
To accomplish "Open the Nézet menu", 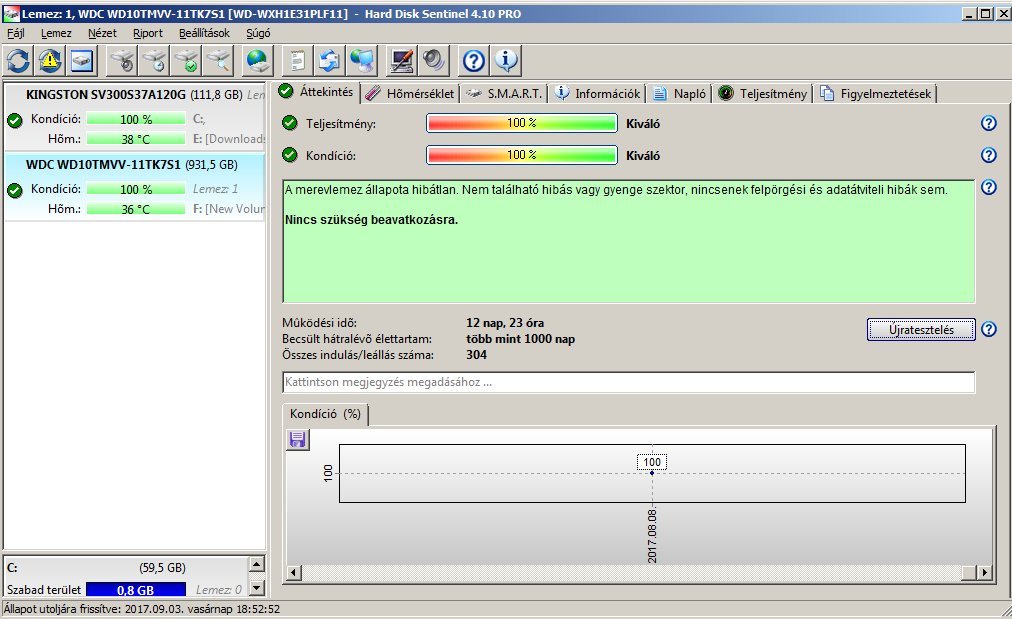I will (x=103, y=33).
